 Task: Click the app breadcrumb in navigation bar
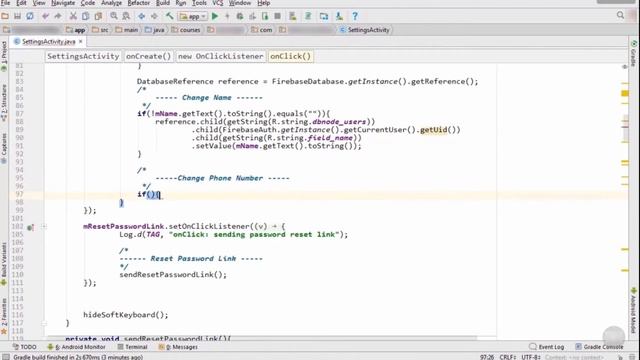click(x=76, y=30)
